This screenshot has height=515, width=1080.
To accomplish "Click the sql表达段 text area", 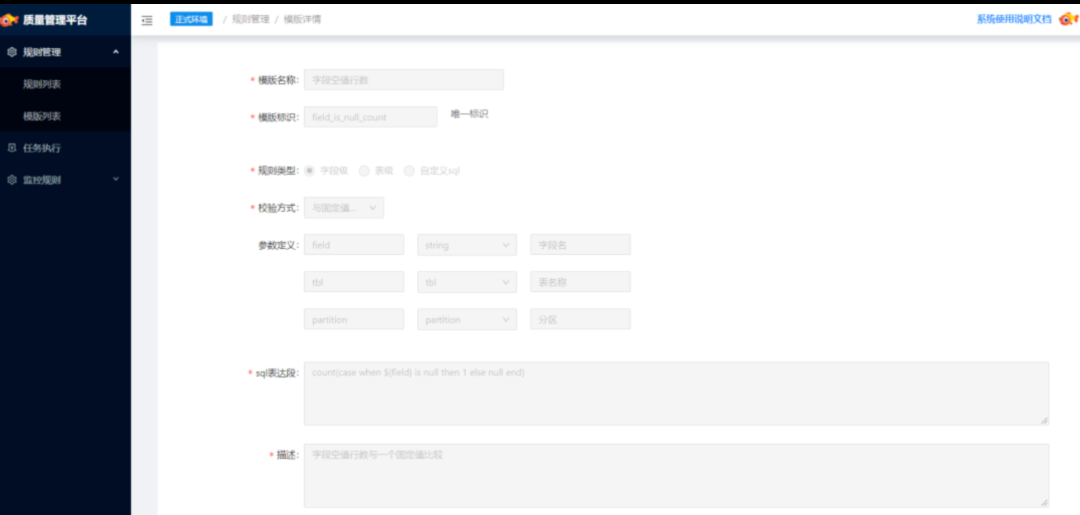I will click(676, 394).
